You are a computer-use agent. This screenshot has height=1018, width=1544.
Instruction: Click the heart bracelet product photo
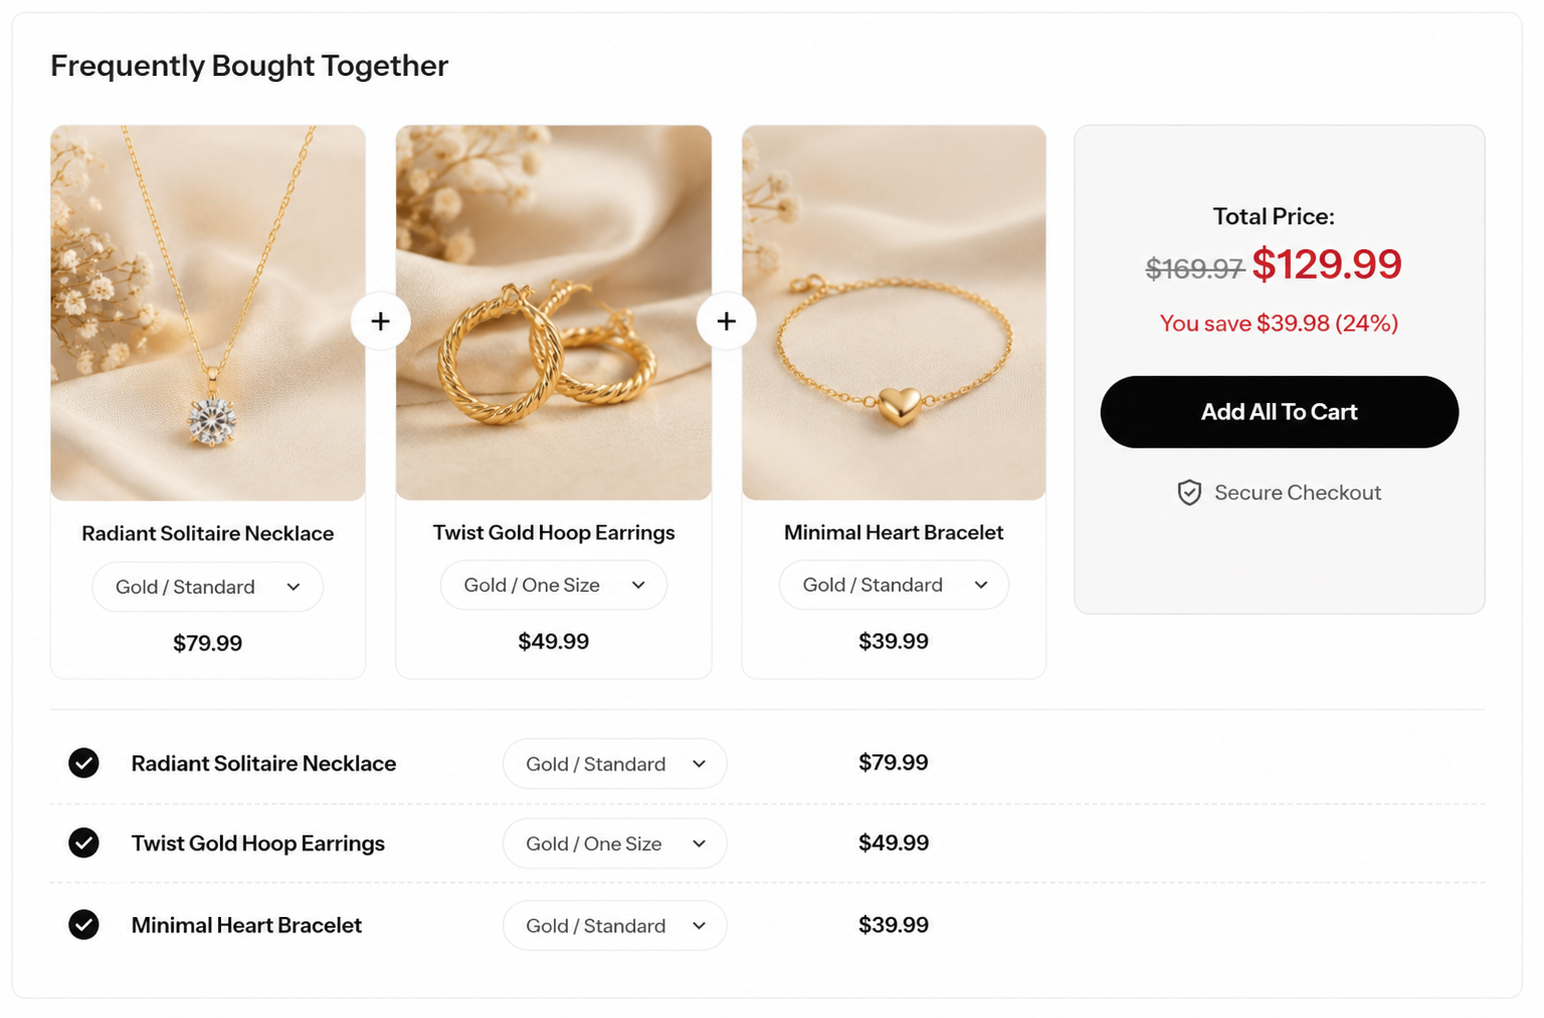(x=894, y=313)
